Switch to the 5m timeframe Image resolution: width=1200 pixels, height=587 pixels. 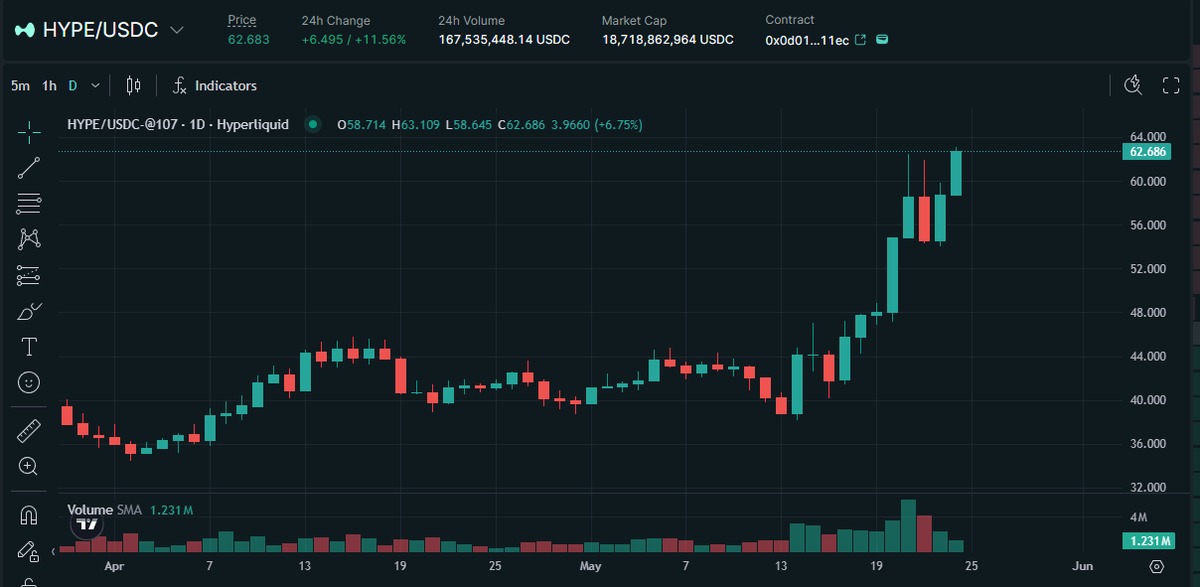coord(20,86)
